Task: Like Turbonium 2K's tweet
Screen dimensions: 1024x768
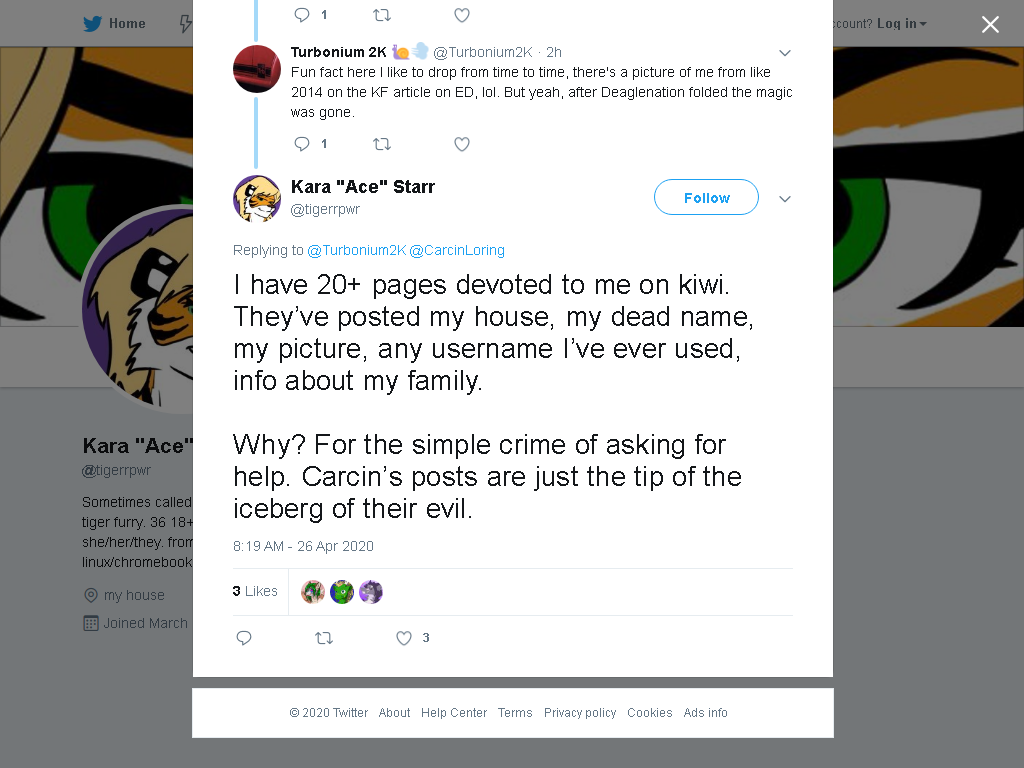Action: click(462, 144)
